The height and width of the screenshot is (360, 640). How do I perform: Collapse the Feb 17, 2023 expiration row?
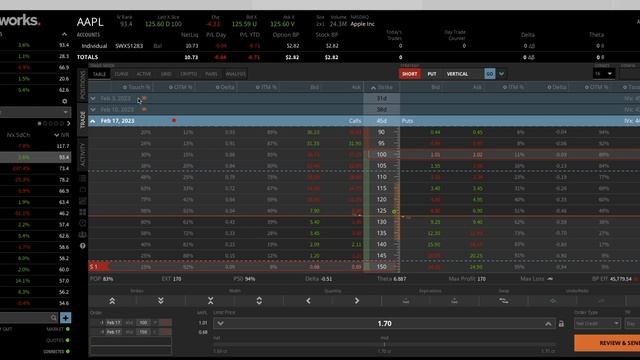[x=93, y=121]
